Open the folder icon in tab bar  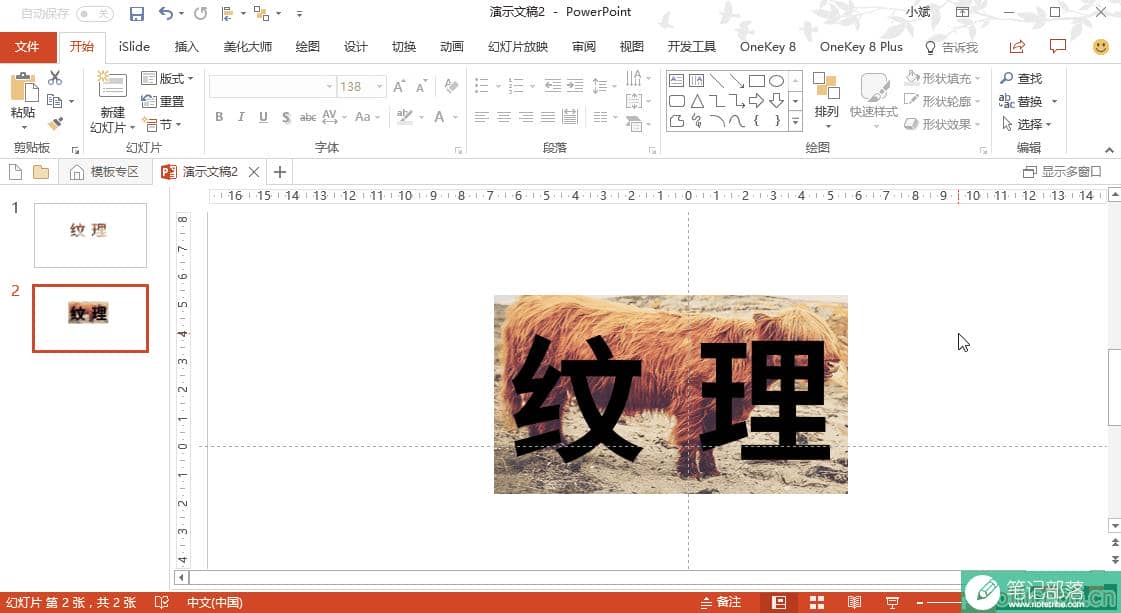pyautogui.click(x=41, y=172)
